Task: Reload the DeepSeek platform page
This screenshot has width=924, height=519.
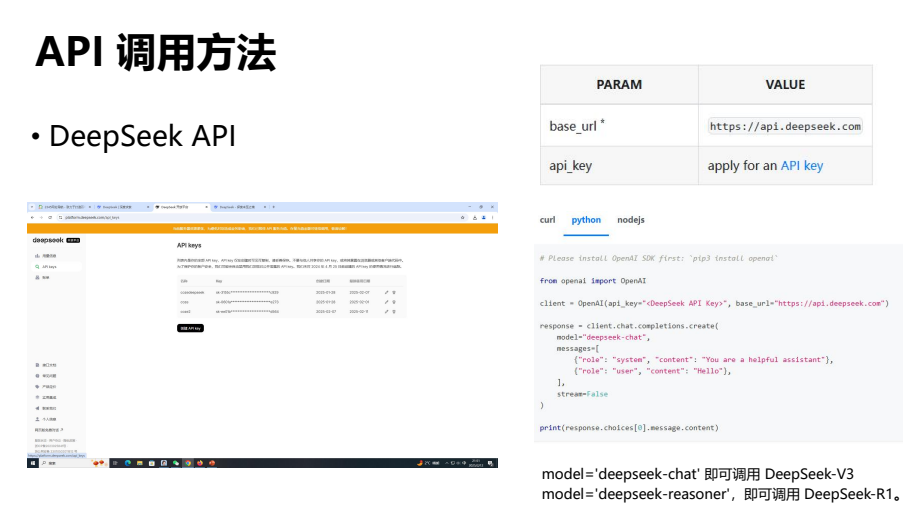Action: tap(50, 217)
